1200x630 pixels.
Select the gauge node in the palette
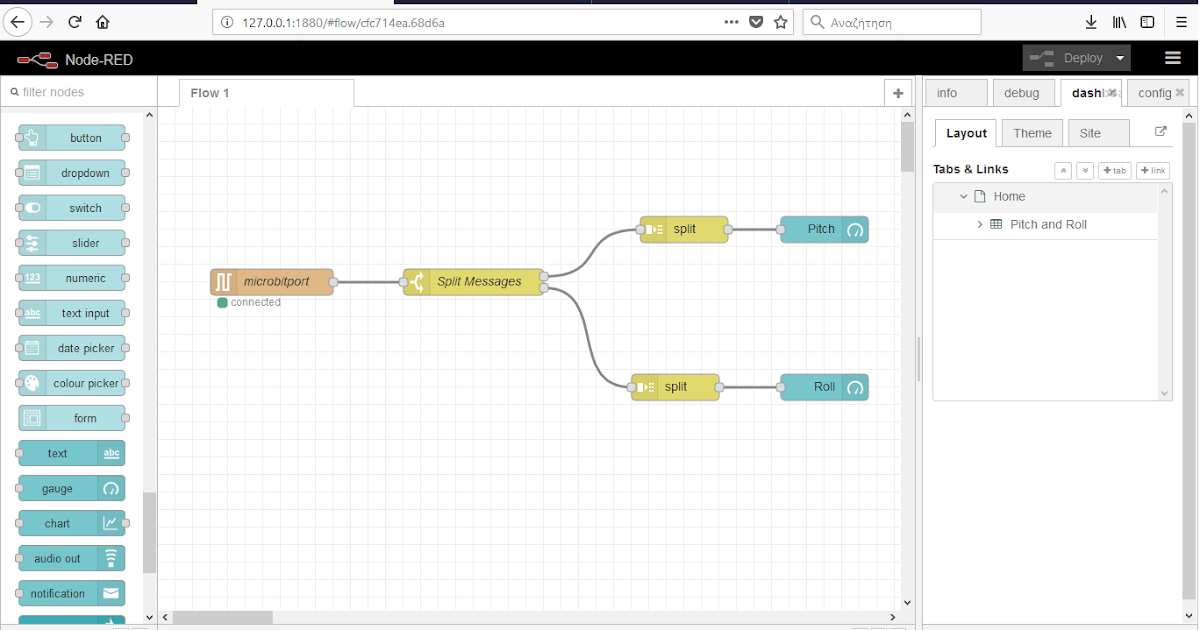pyautogui.click(x=70, y=488)
